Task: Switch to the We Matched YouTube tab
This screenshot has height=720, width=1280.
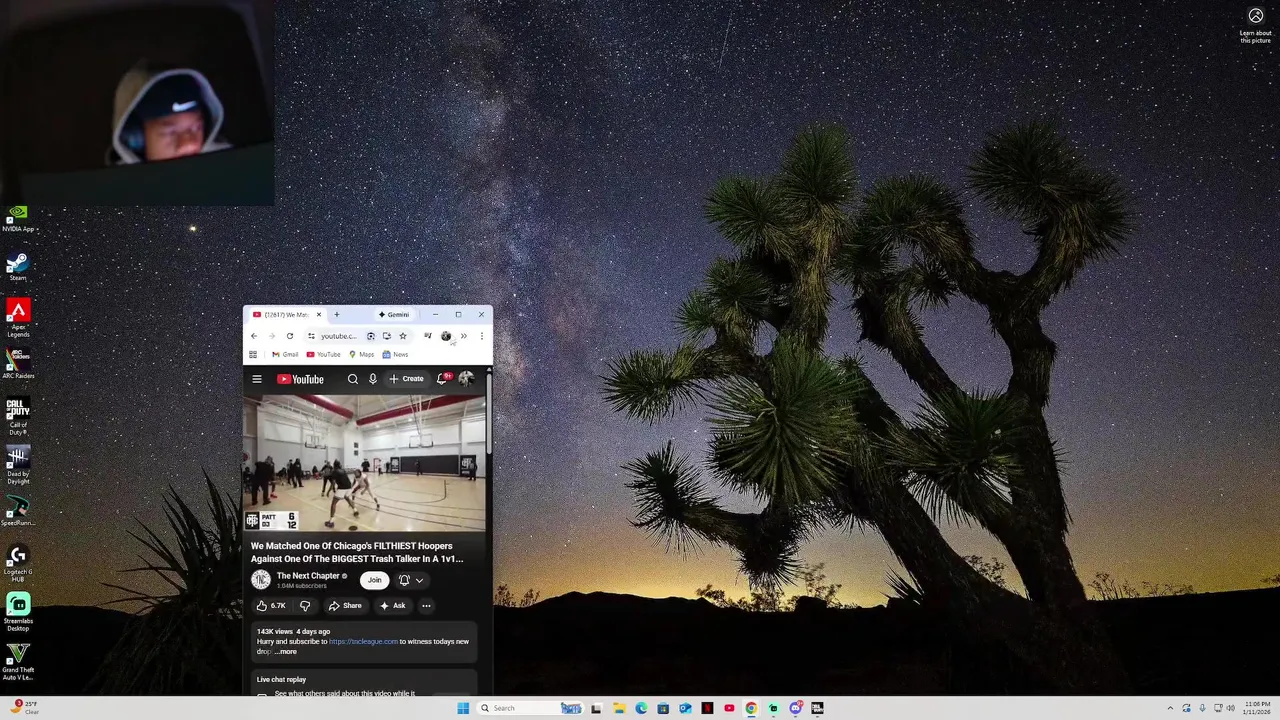Action: [286, 314]
